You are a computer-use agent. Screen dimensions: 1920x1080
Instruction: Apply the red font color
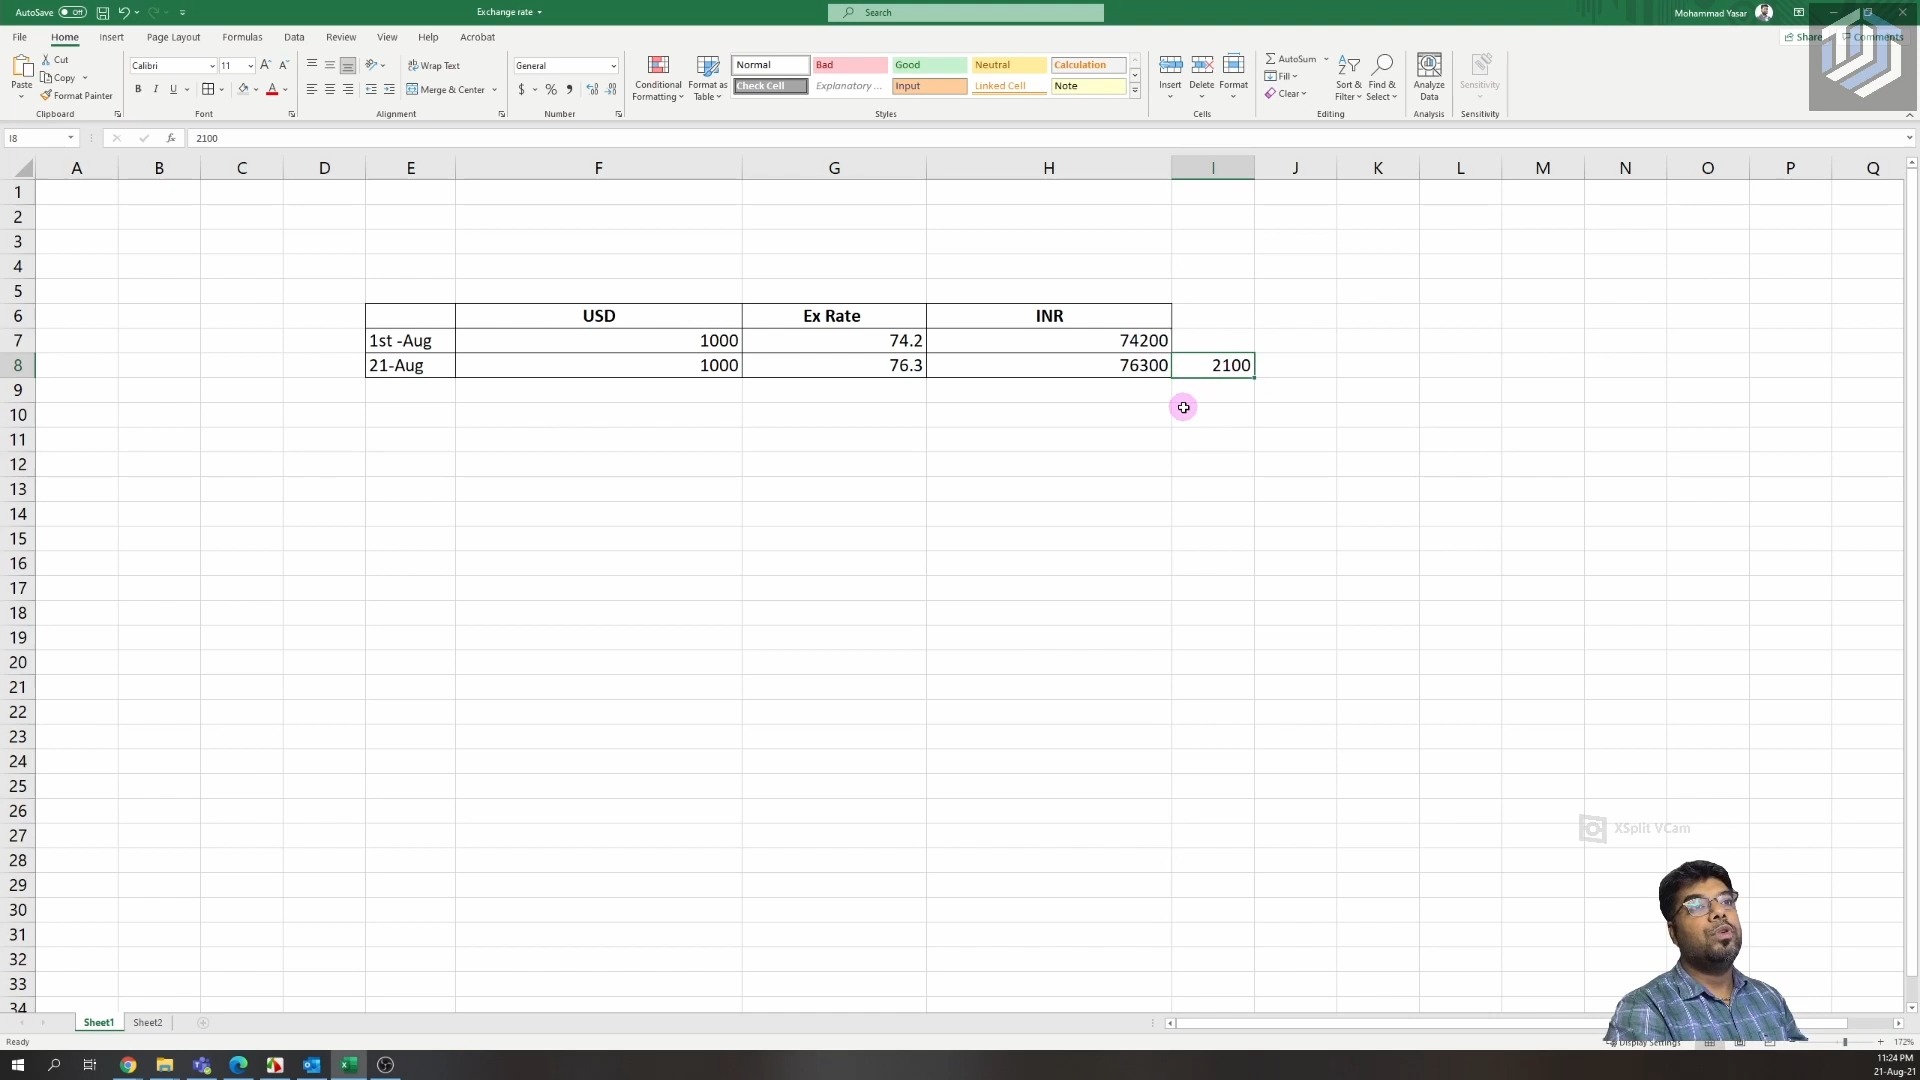click(271, 90)
